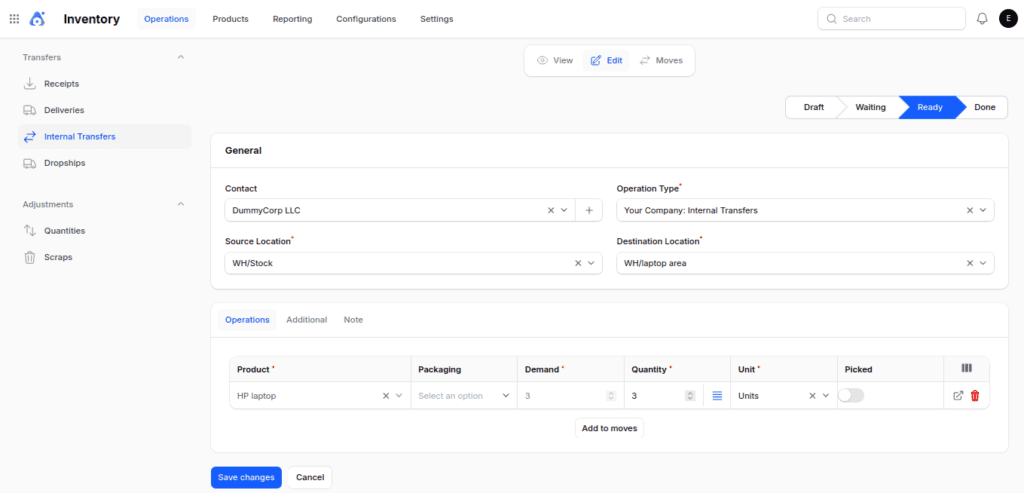Open the Settings menu
Viewport: 1024px width, 493px height.
tap(436, 19)
